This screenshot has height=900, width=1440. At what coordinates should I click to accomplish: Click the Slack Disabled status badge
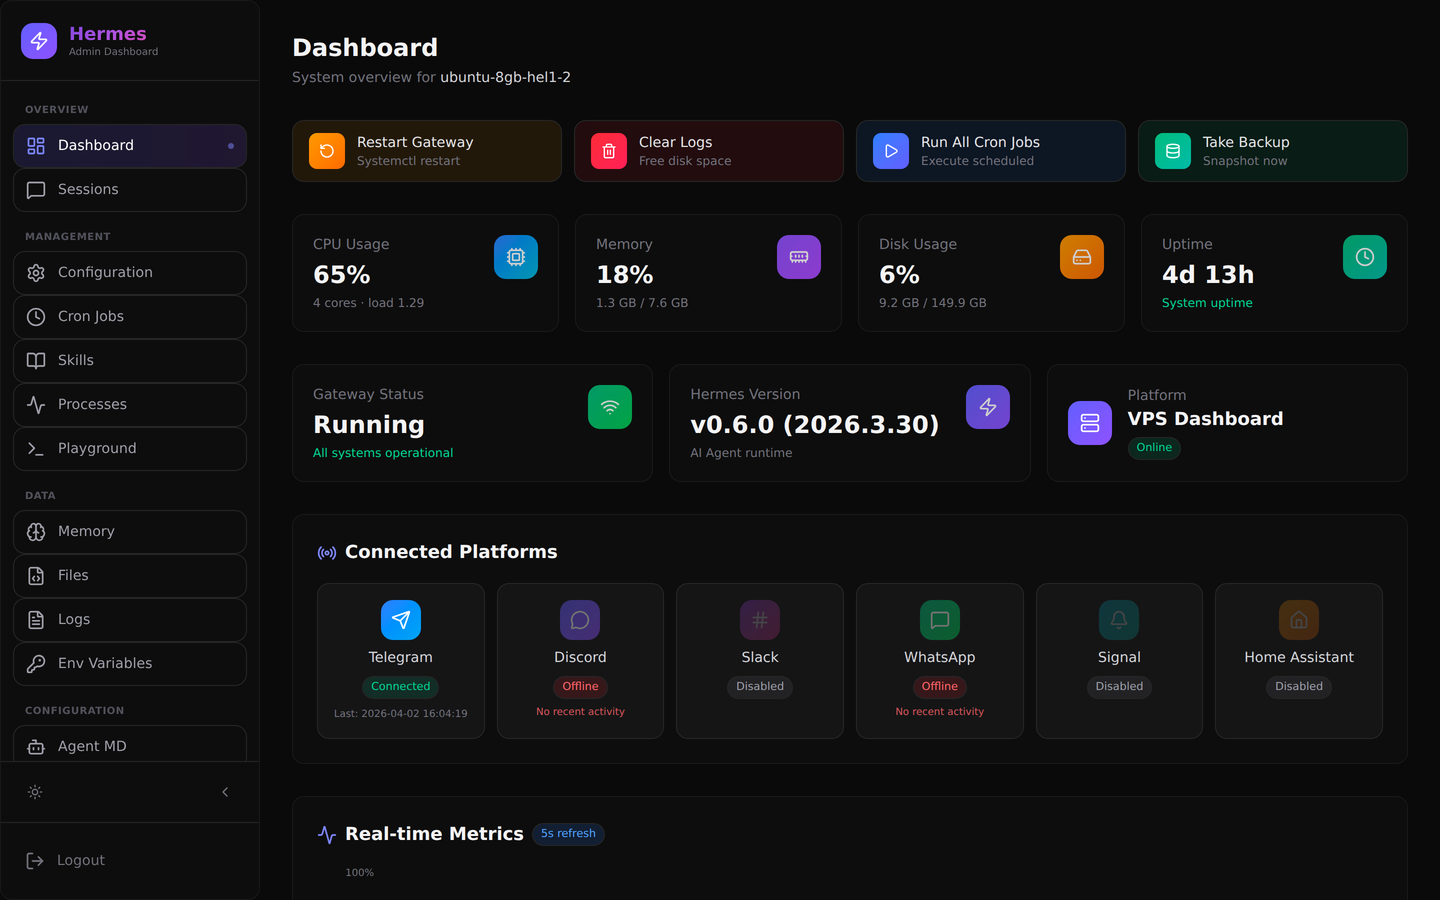760,687
